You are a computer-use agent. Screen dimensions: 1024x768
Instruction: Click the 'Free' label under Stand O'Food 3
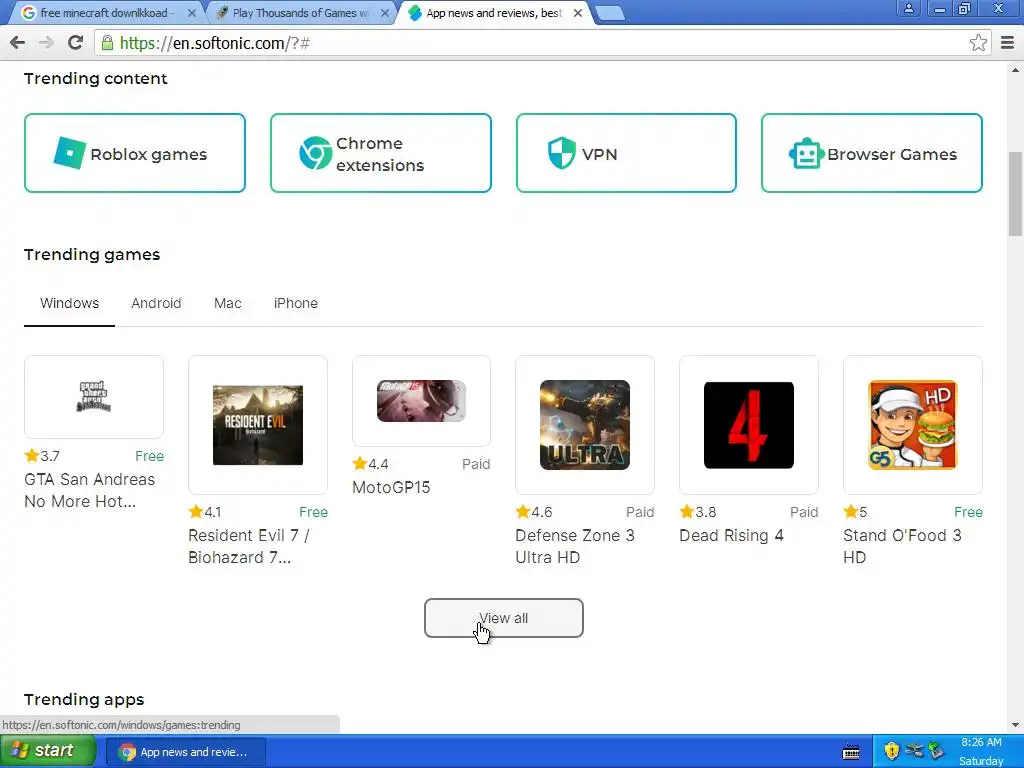coord(968,513)
